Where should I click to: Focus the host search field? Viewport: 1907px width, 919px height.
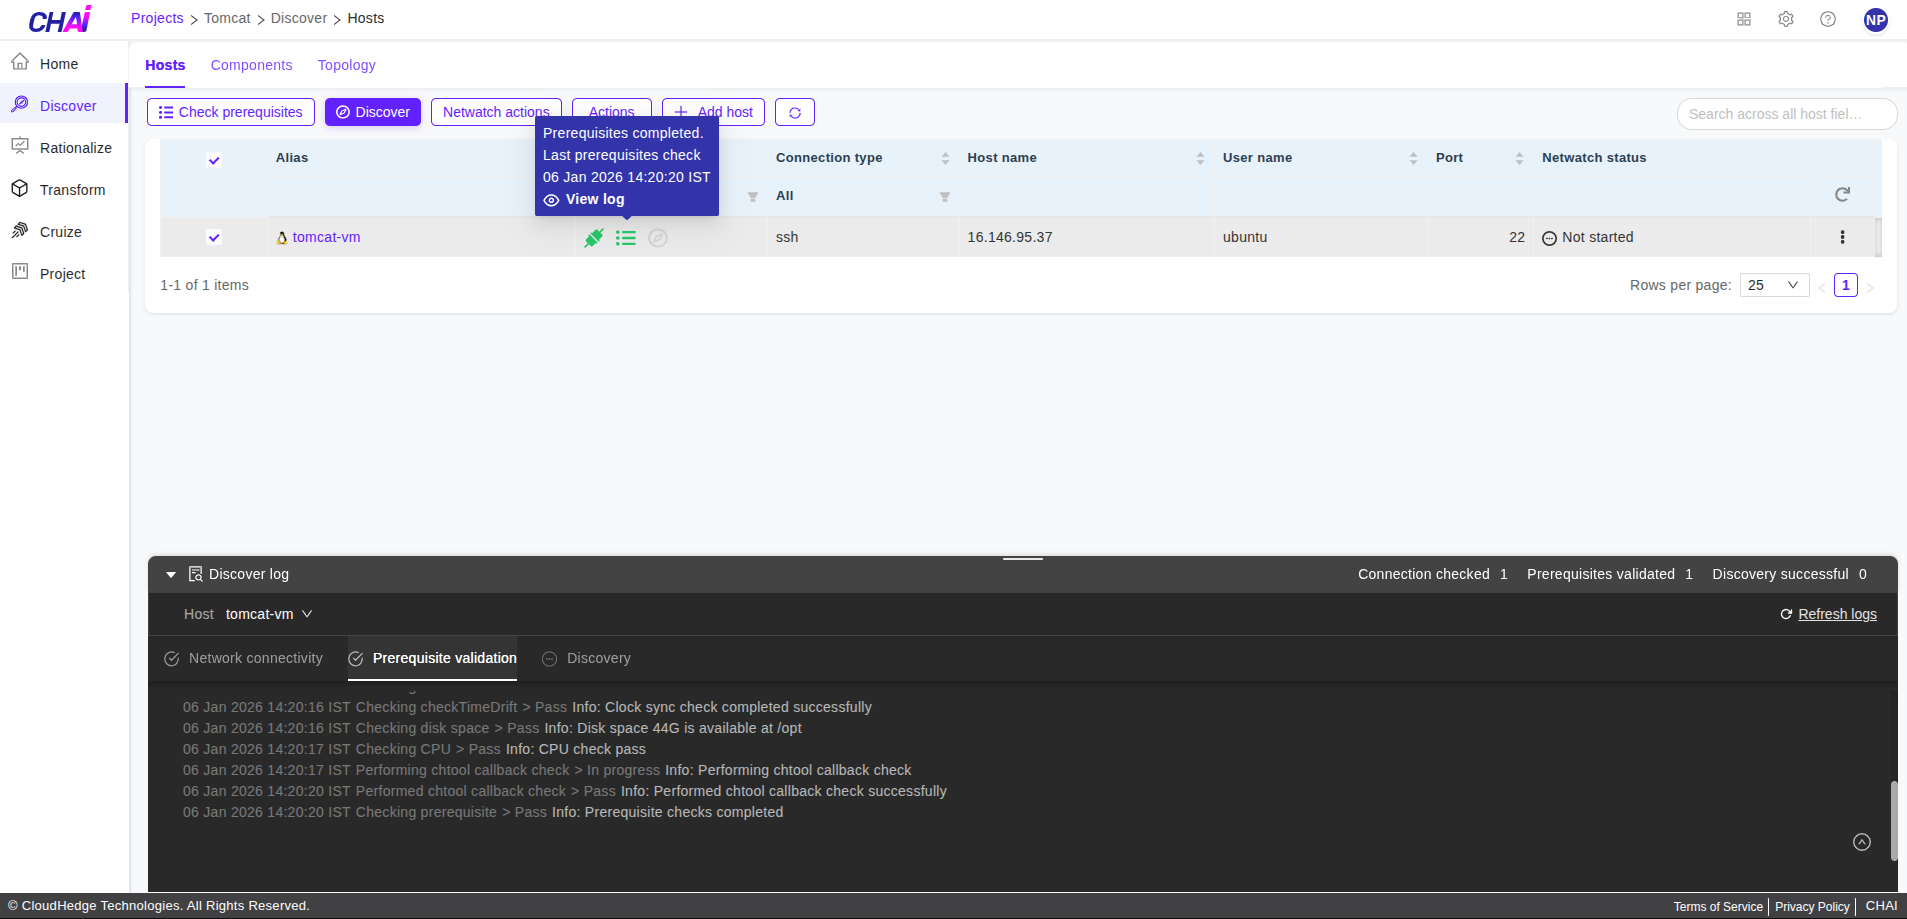[1786, 114]
